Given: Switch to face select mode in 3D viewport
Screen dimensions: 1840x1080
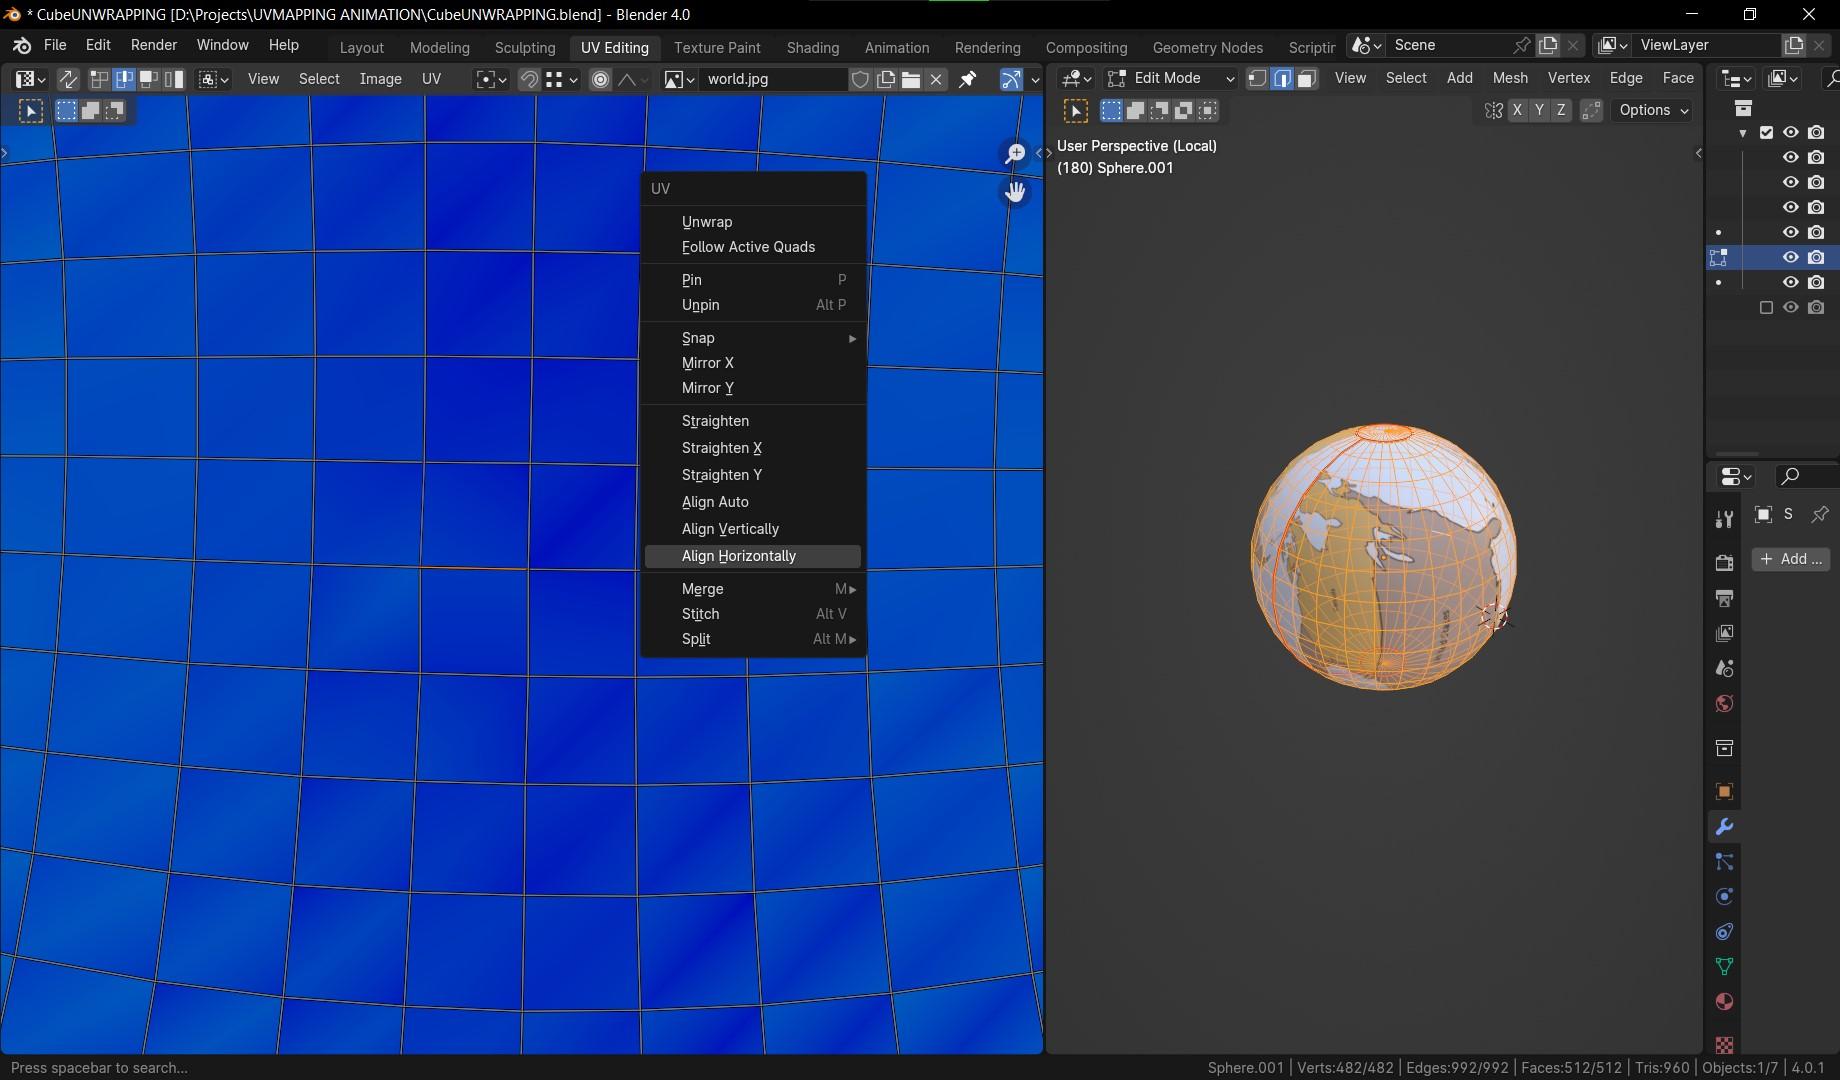Looking at the screenshot, I should tap(1307, 78).
